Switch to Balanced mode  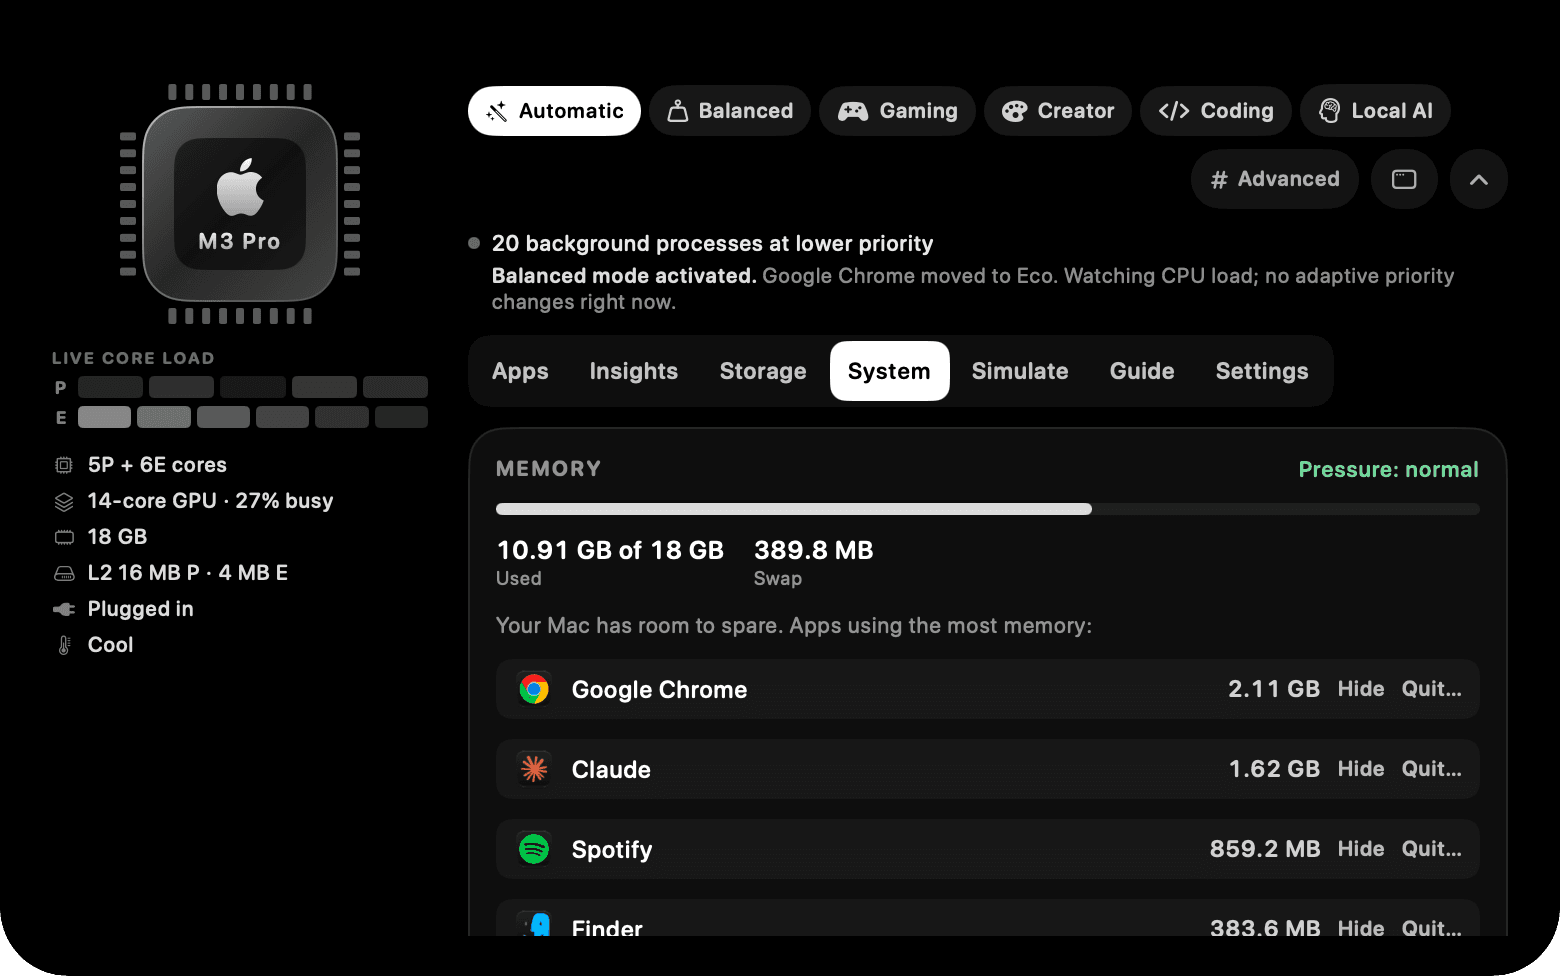click(730, 111)
